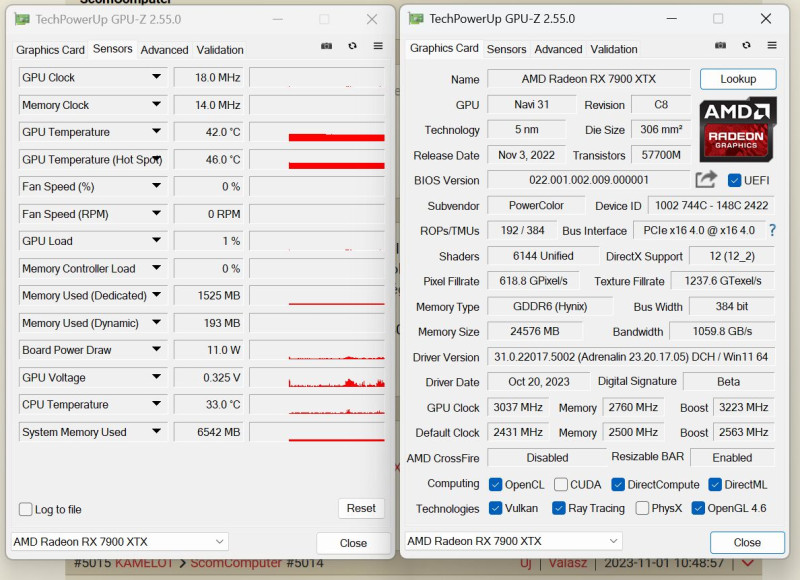800x580 pixels.
Task: Click the Lookup button
Action: pyautogui.click(x=738, y=79)
